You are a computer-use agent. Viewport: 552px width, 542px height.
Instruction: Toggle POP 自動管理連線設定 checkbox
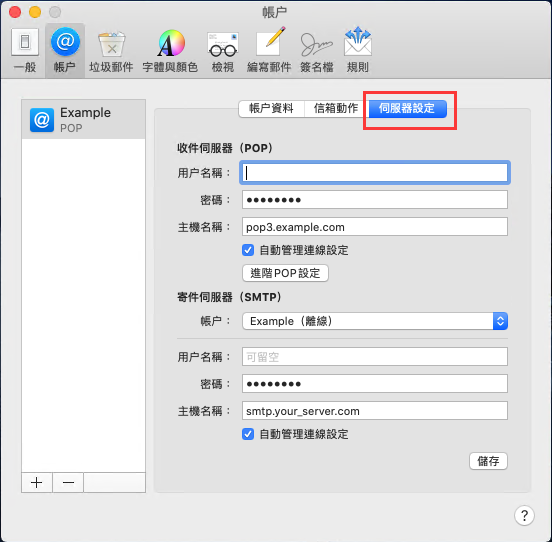coord(248,250)
